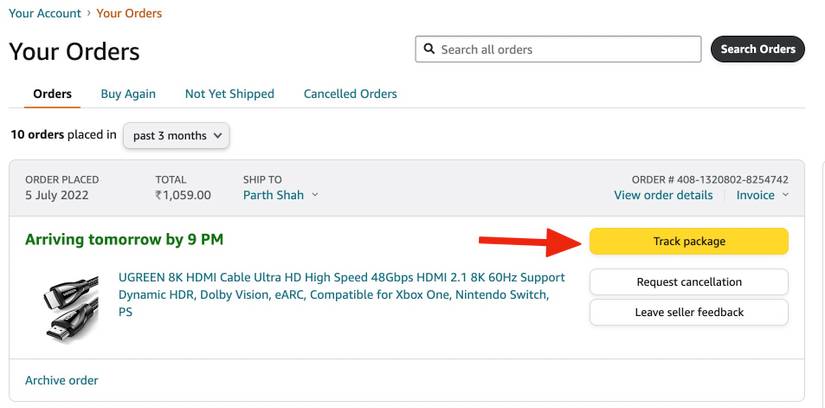Expand the Parth Shah ship-to chevron
Screen dimensions: 825x408
(x=315, y=195)
